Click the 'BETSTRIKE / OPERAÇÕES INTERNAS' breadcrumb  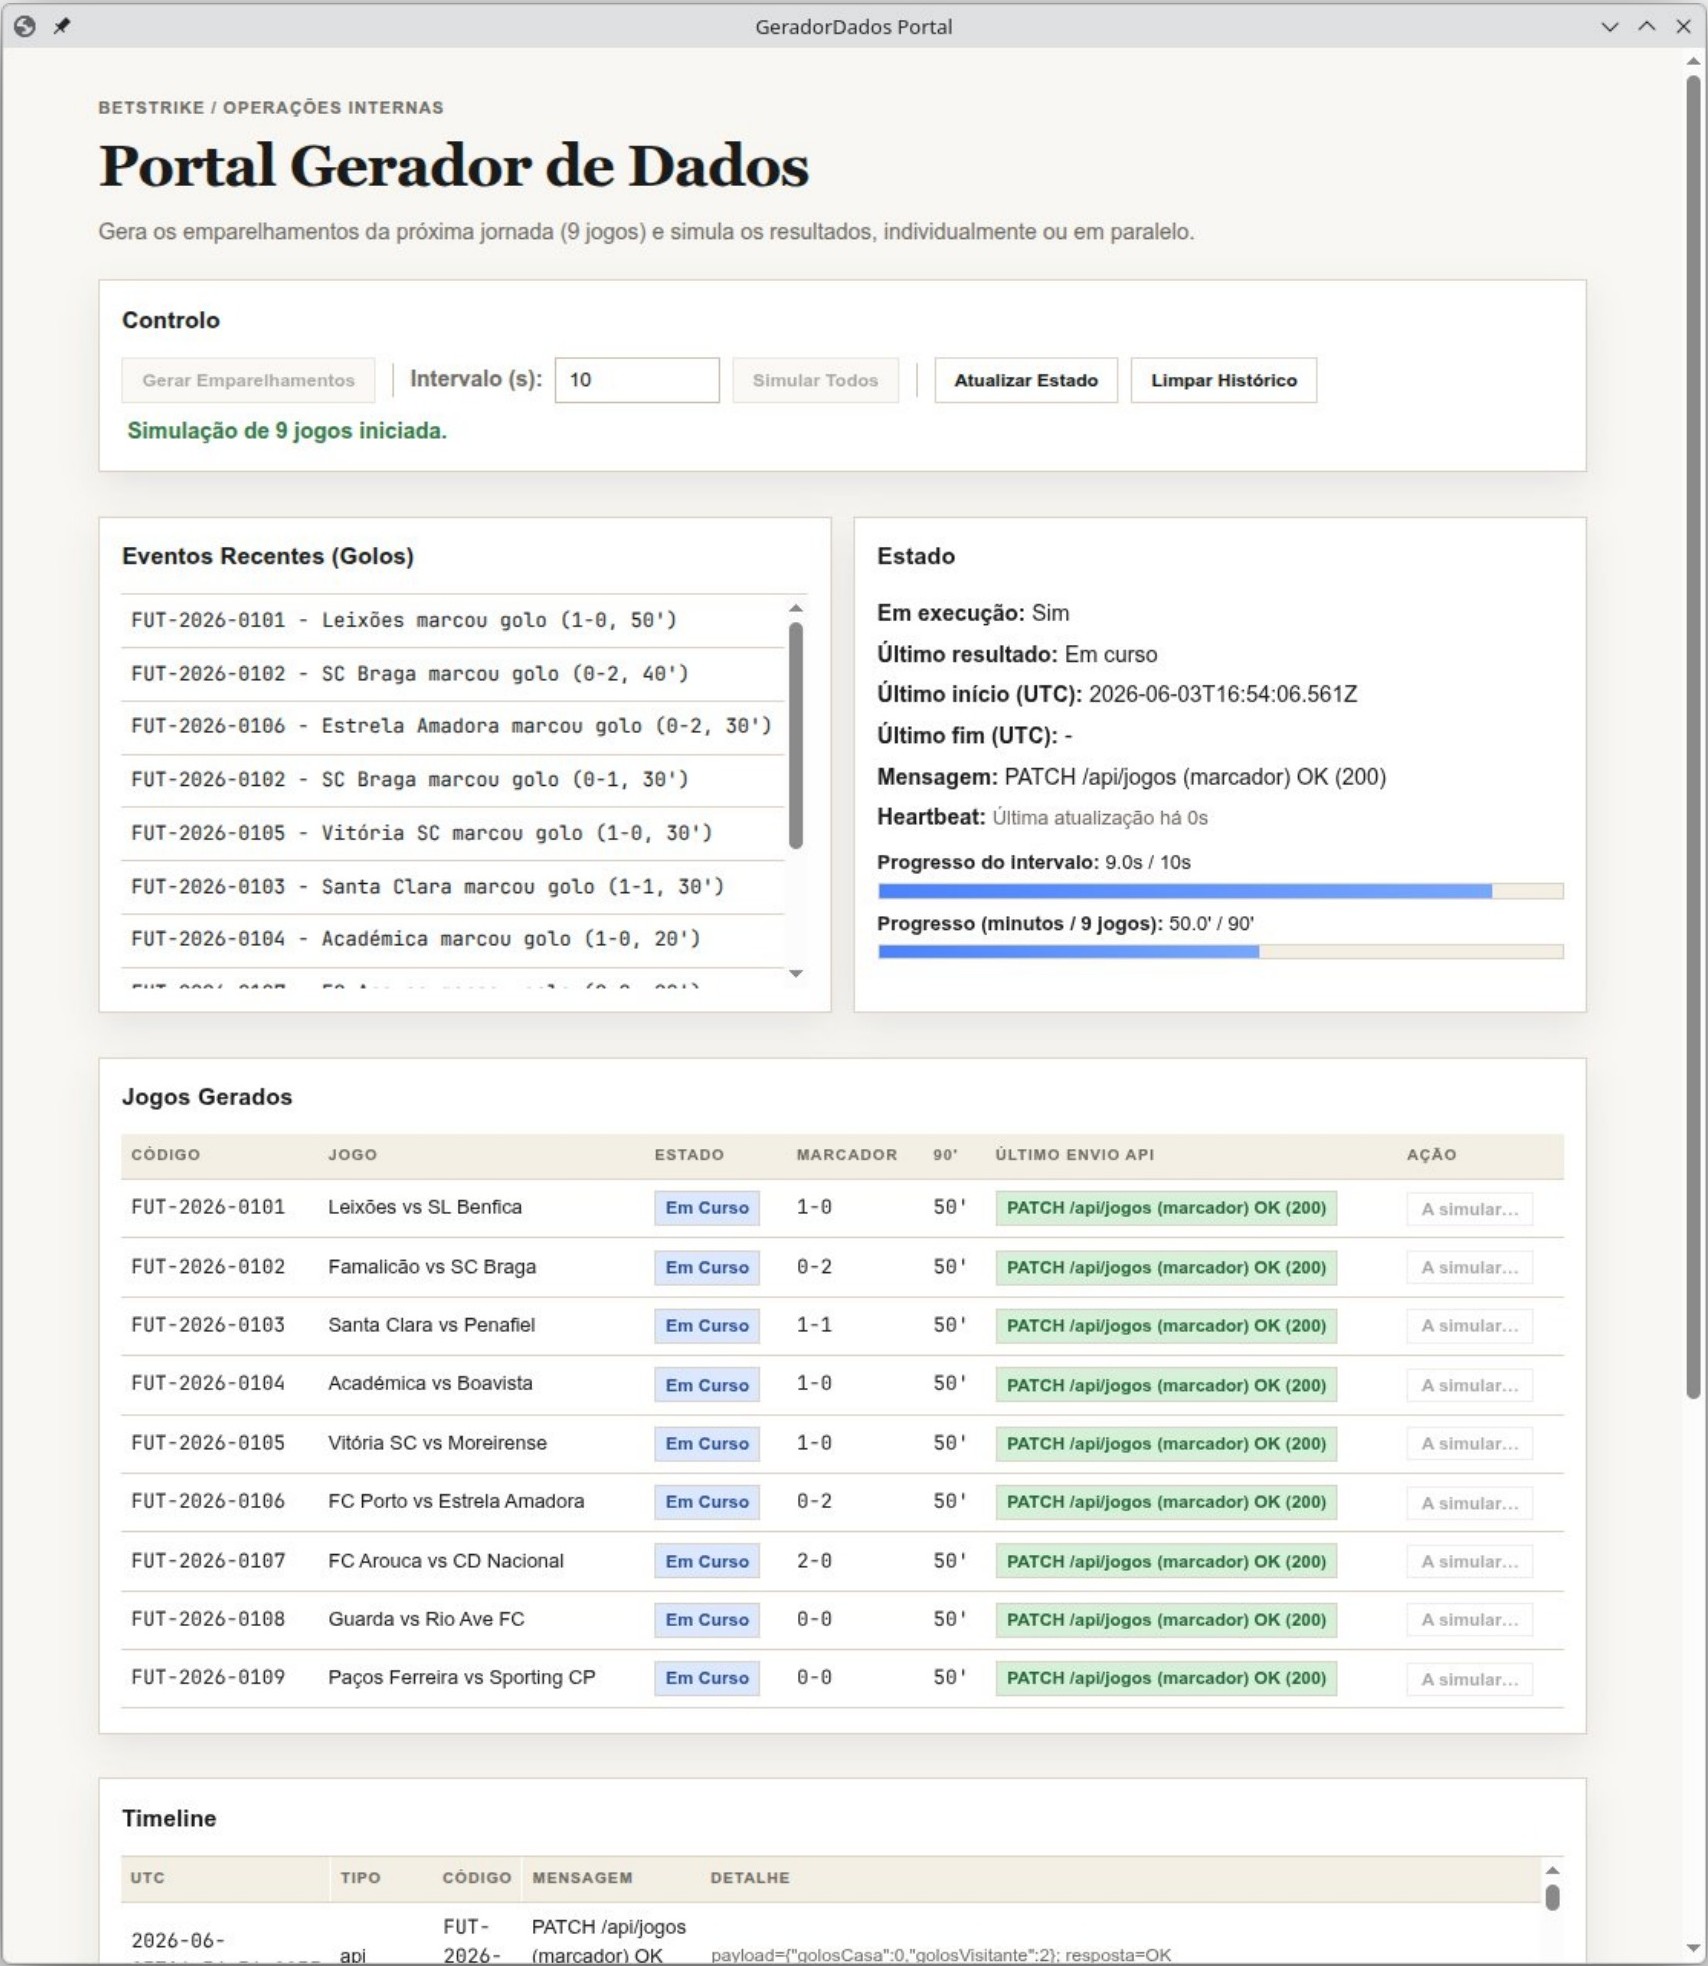click(271, 108)
